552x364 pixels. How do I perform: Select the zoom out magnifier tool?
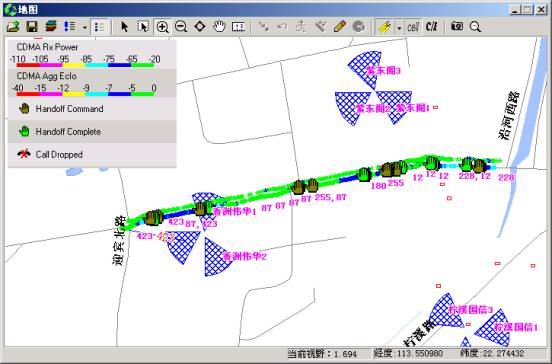tap(181, 27)
